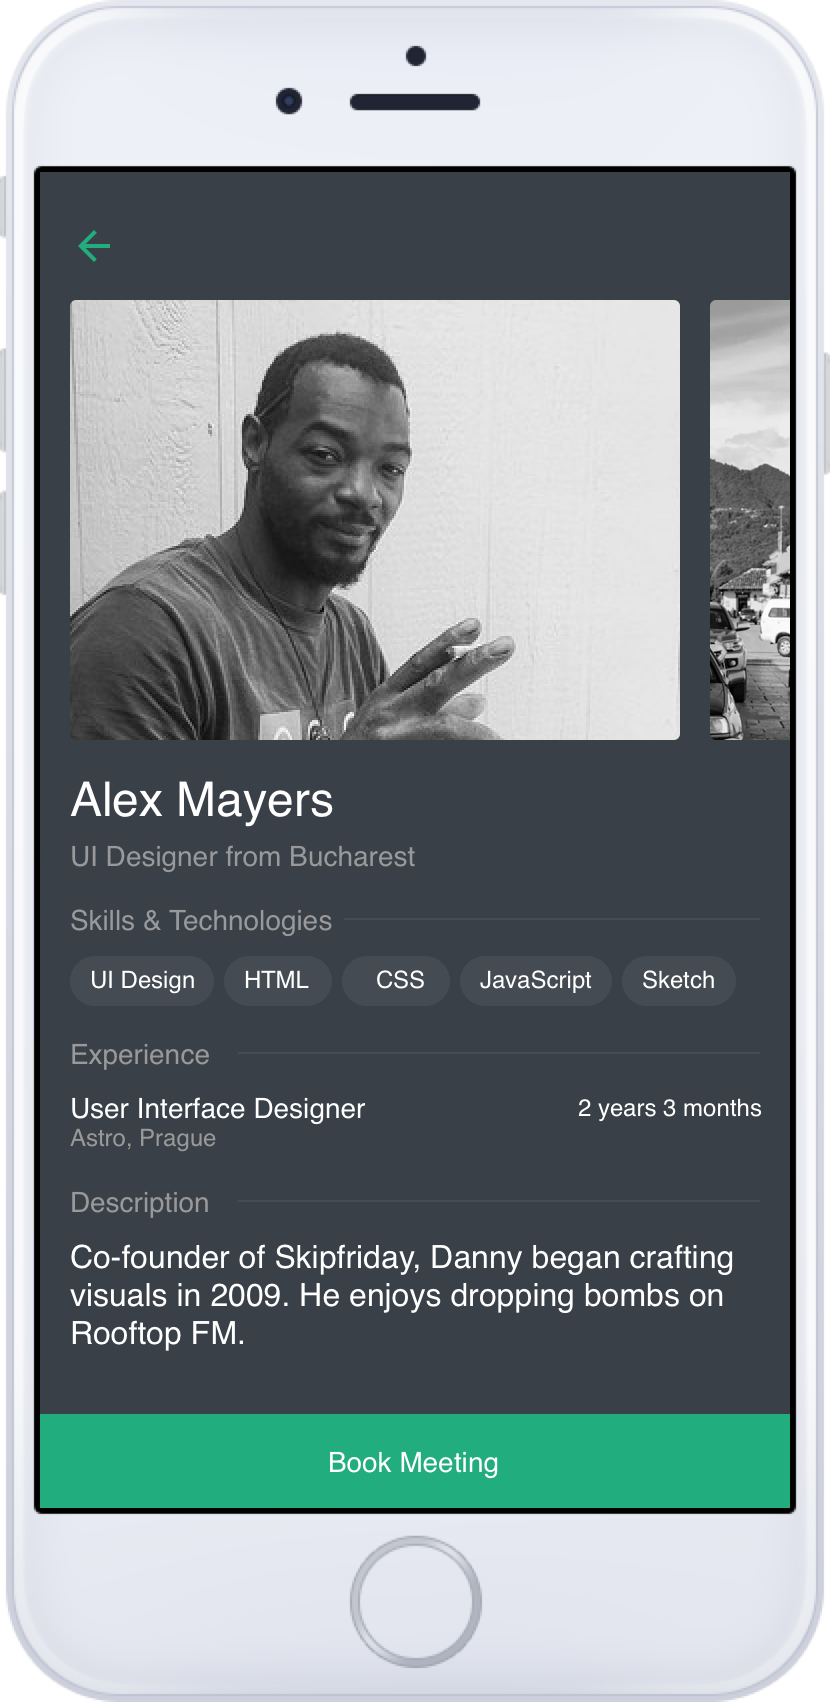Click the Description section header
This screenshot has height=1702, width=830.
tap(140, 1202)
